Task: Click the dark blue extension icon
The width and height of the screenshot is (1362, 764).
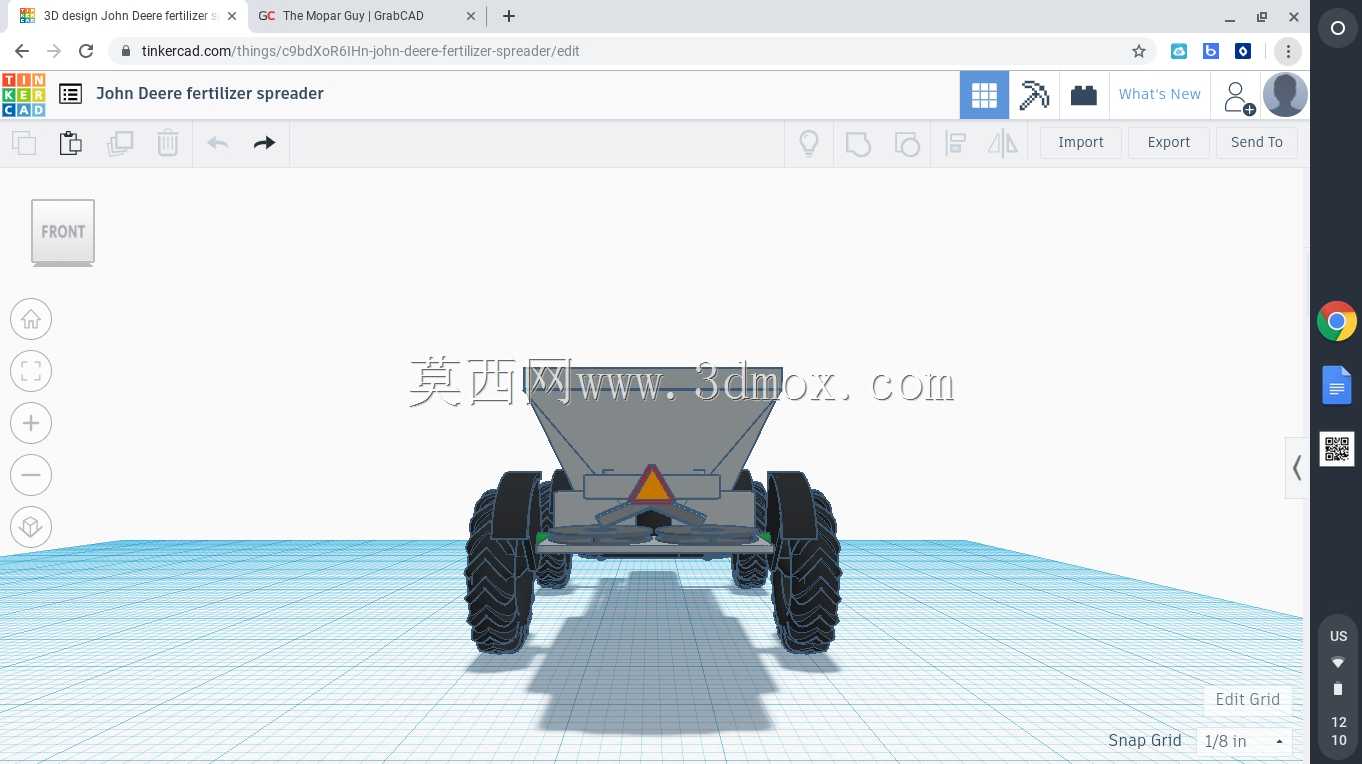Action: point(1243,51)
